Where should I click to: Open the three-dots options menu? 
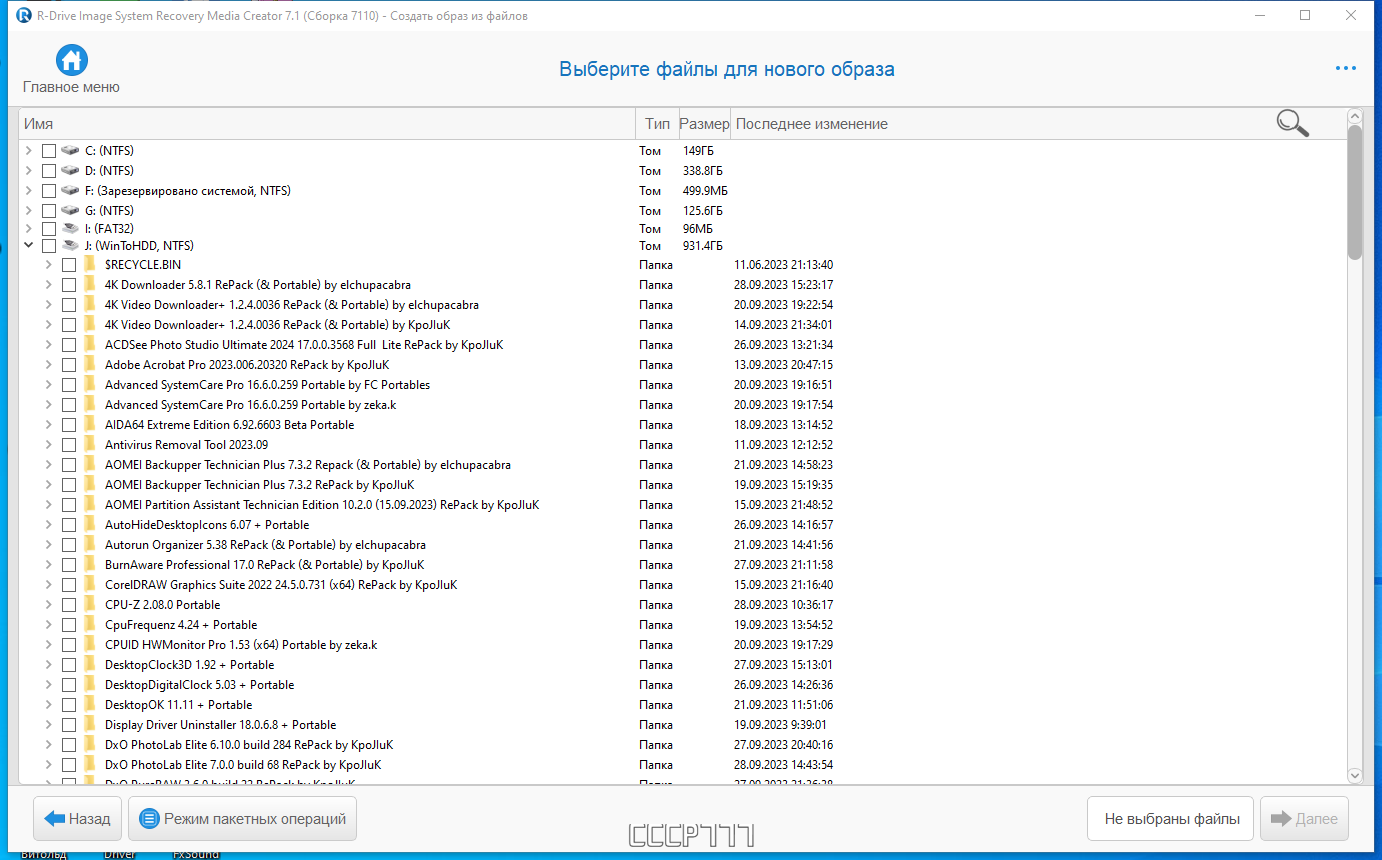coord(1345,69)
